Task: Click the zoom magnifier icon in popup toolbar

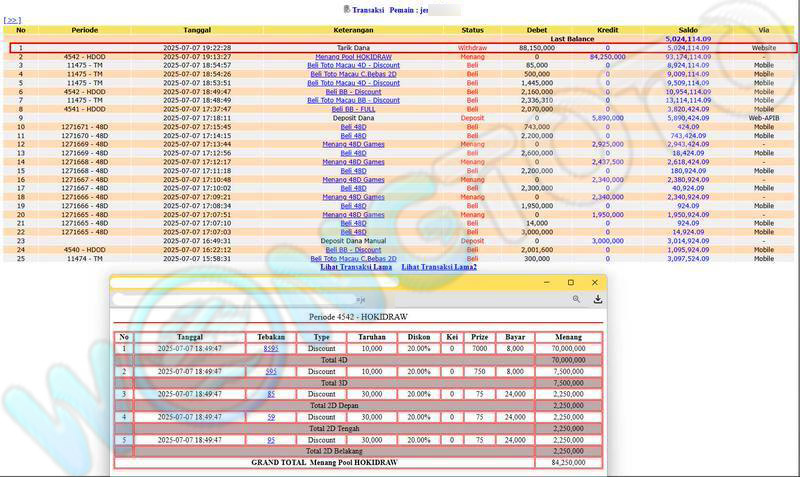Action: click(x=577, y=299)
